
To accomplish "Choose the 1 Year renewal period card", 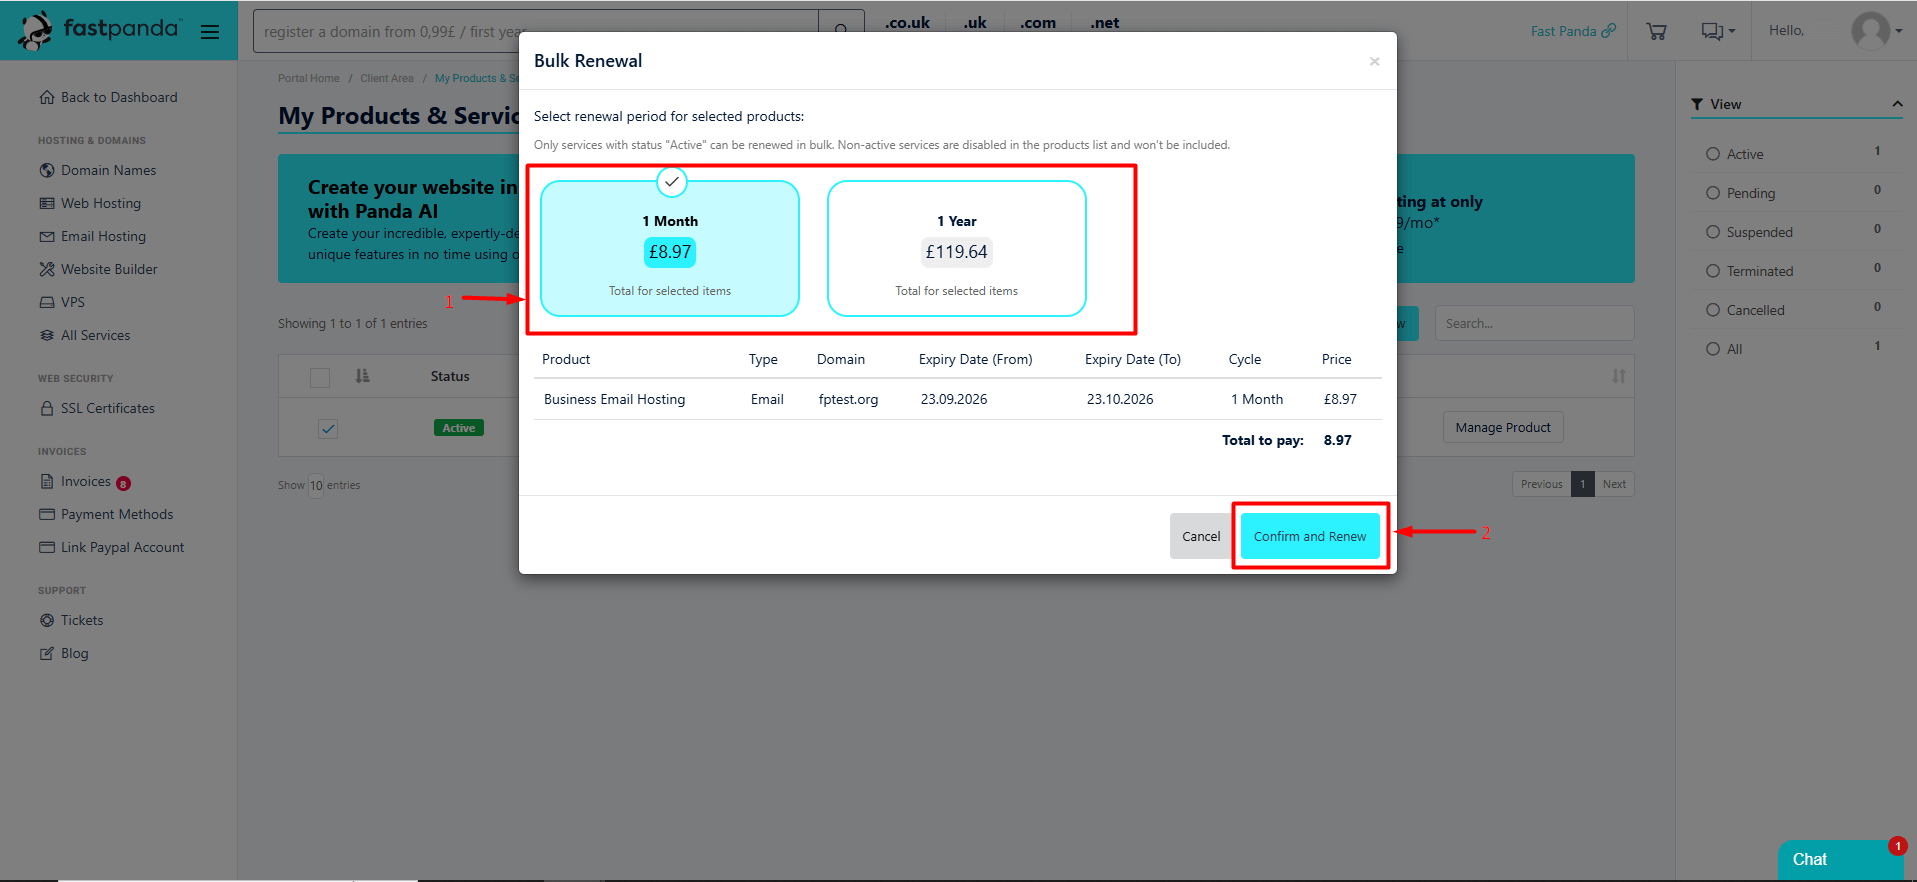I will tap(956, 249).
